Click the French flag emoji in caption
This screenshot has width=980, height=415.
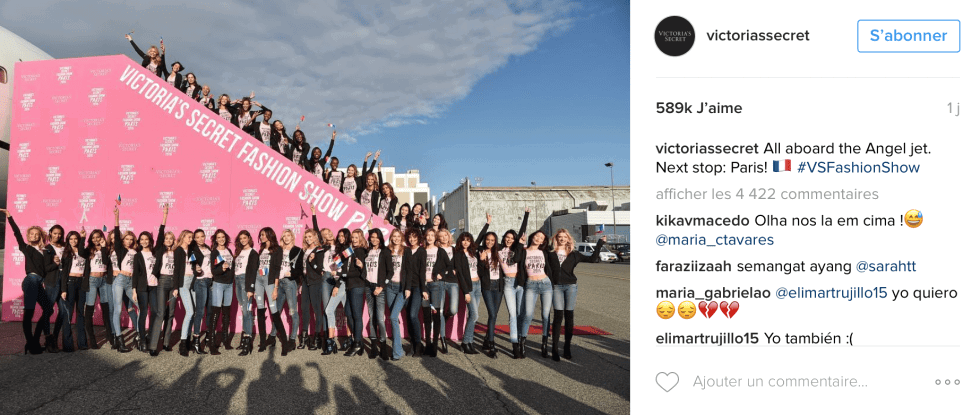[x=781, y=166]
